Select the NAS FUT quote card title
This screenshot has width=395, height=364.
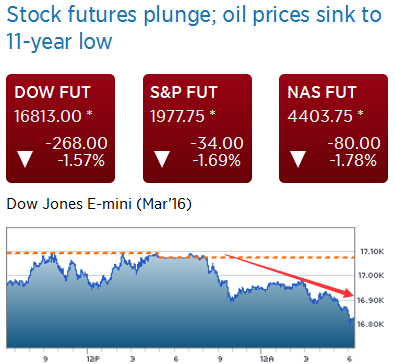tap(322, 92)
